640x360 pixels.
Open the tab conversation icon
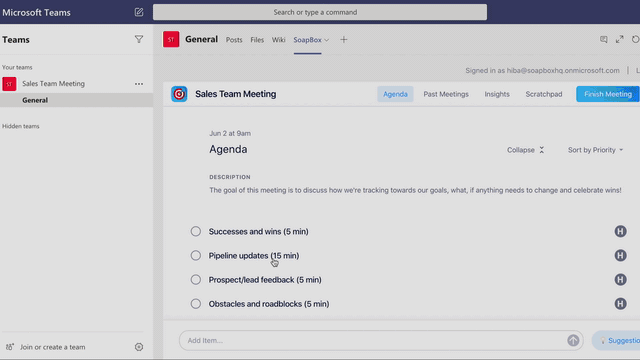pos(603,39)
